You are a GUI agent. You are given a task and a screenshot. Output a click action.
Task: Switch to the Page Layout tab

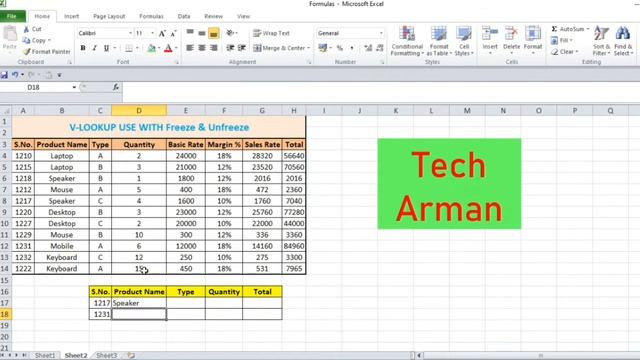point(109,16)
